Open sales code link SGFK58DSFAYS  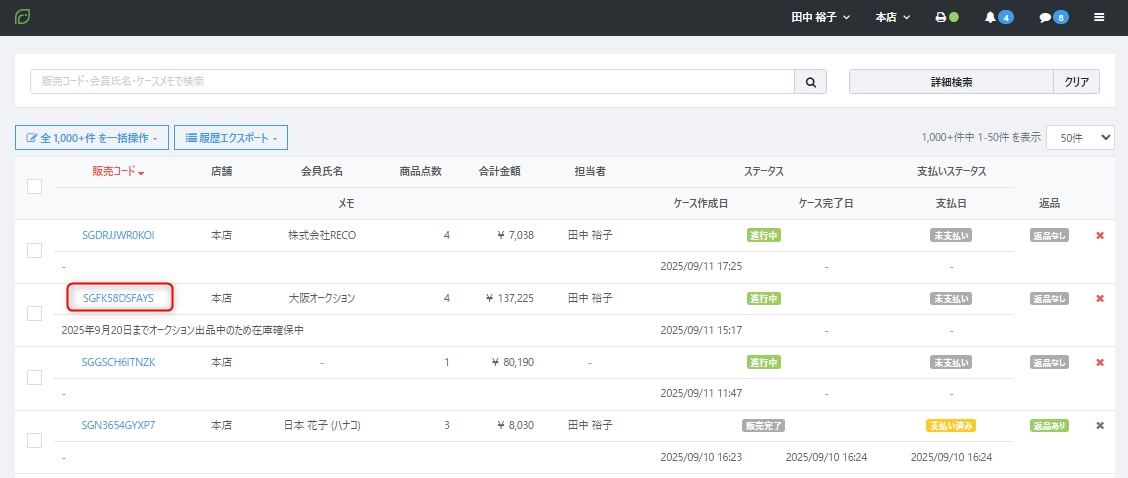click(x=118, y=298)
